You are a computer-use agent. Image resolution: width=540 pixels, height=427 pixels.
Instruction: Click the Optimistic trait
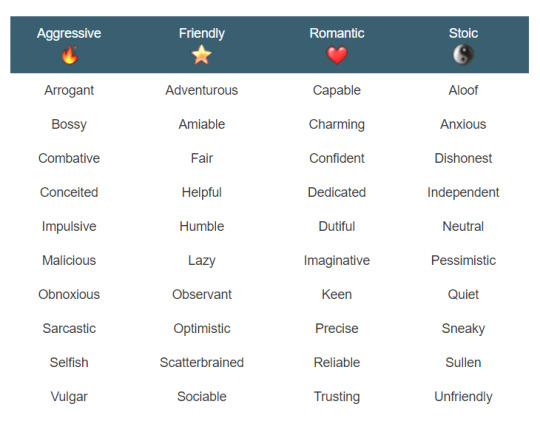click(x=201, y=329)
